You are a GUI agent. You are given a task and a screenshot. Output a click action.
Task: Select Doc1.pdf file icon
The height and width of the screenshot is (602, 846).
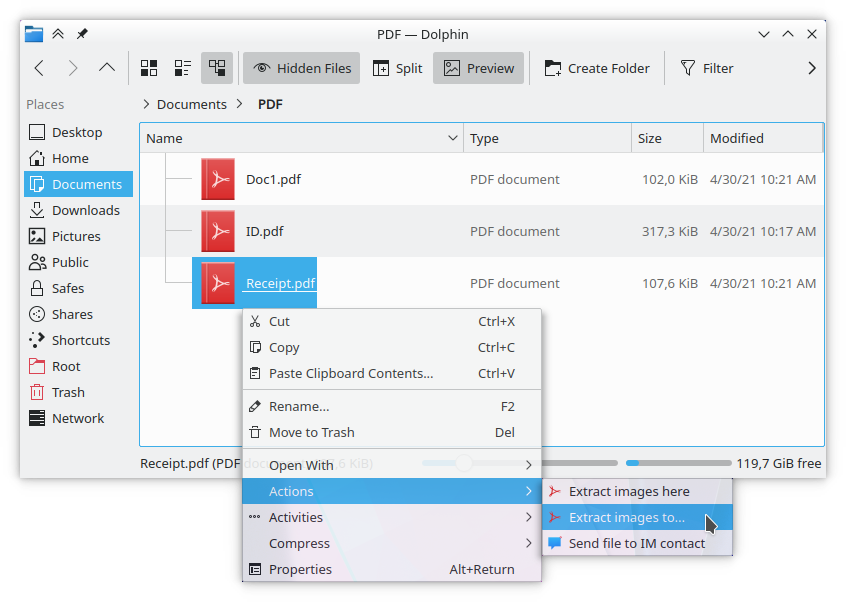218,179
